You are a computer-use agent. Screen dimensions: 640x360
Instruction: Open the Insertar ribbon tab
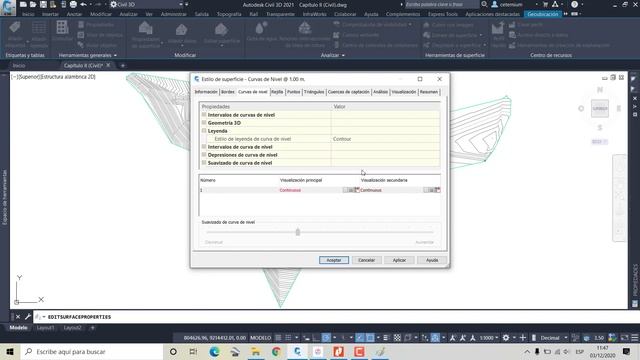coord(50,14)
